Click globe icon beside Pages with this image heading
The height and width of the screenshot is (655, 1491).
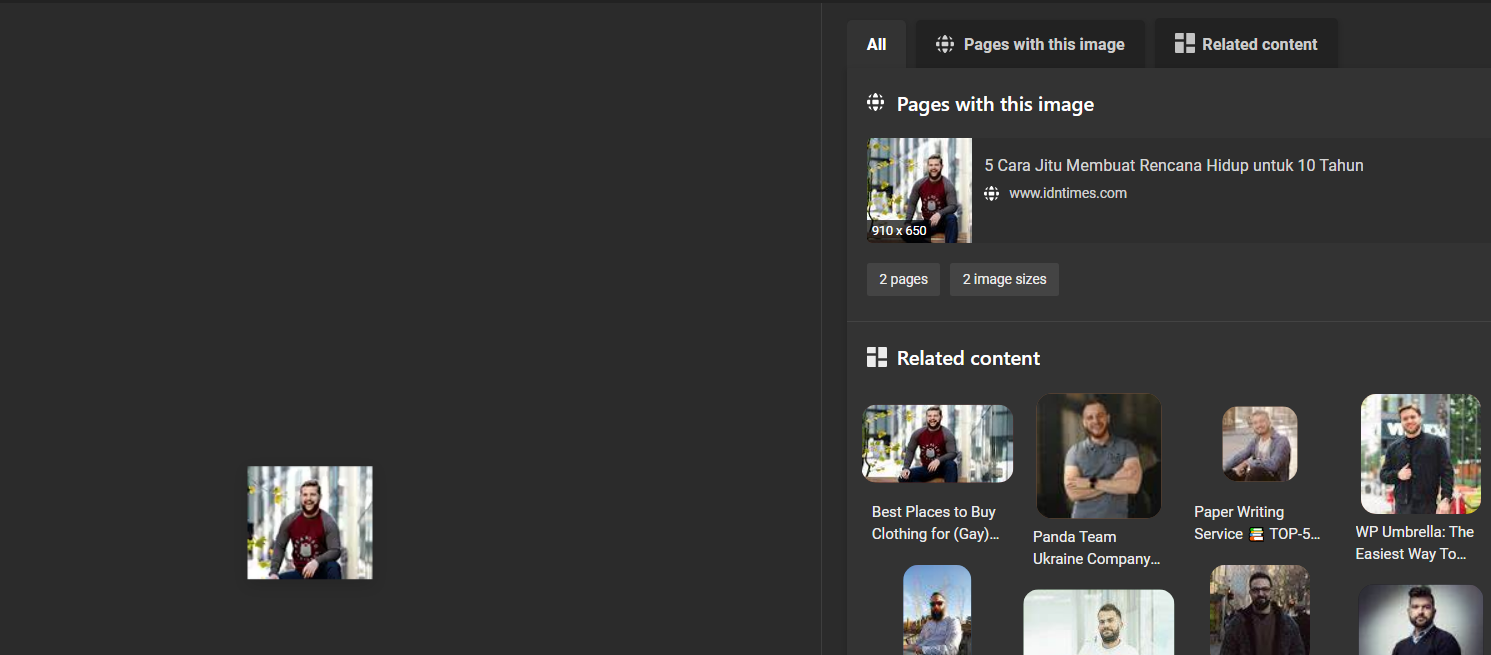[x=876, y=103]
